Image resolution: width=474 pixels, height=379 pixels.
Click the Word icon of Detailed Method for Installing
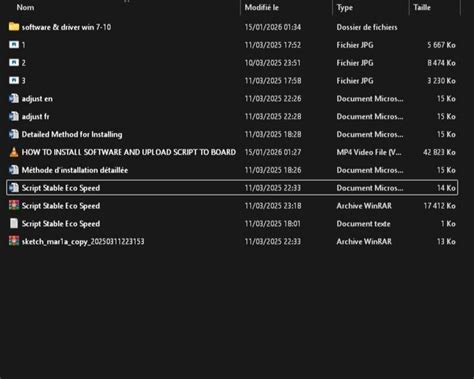coord(14,134)
